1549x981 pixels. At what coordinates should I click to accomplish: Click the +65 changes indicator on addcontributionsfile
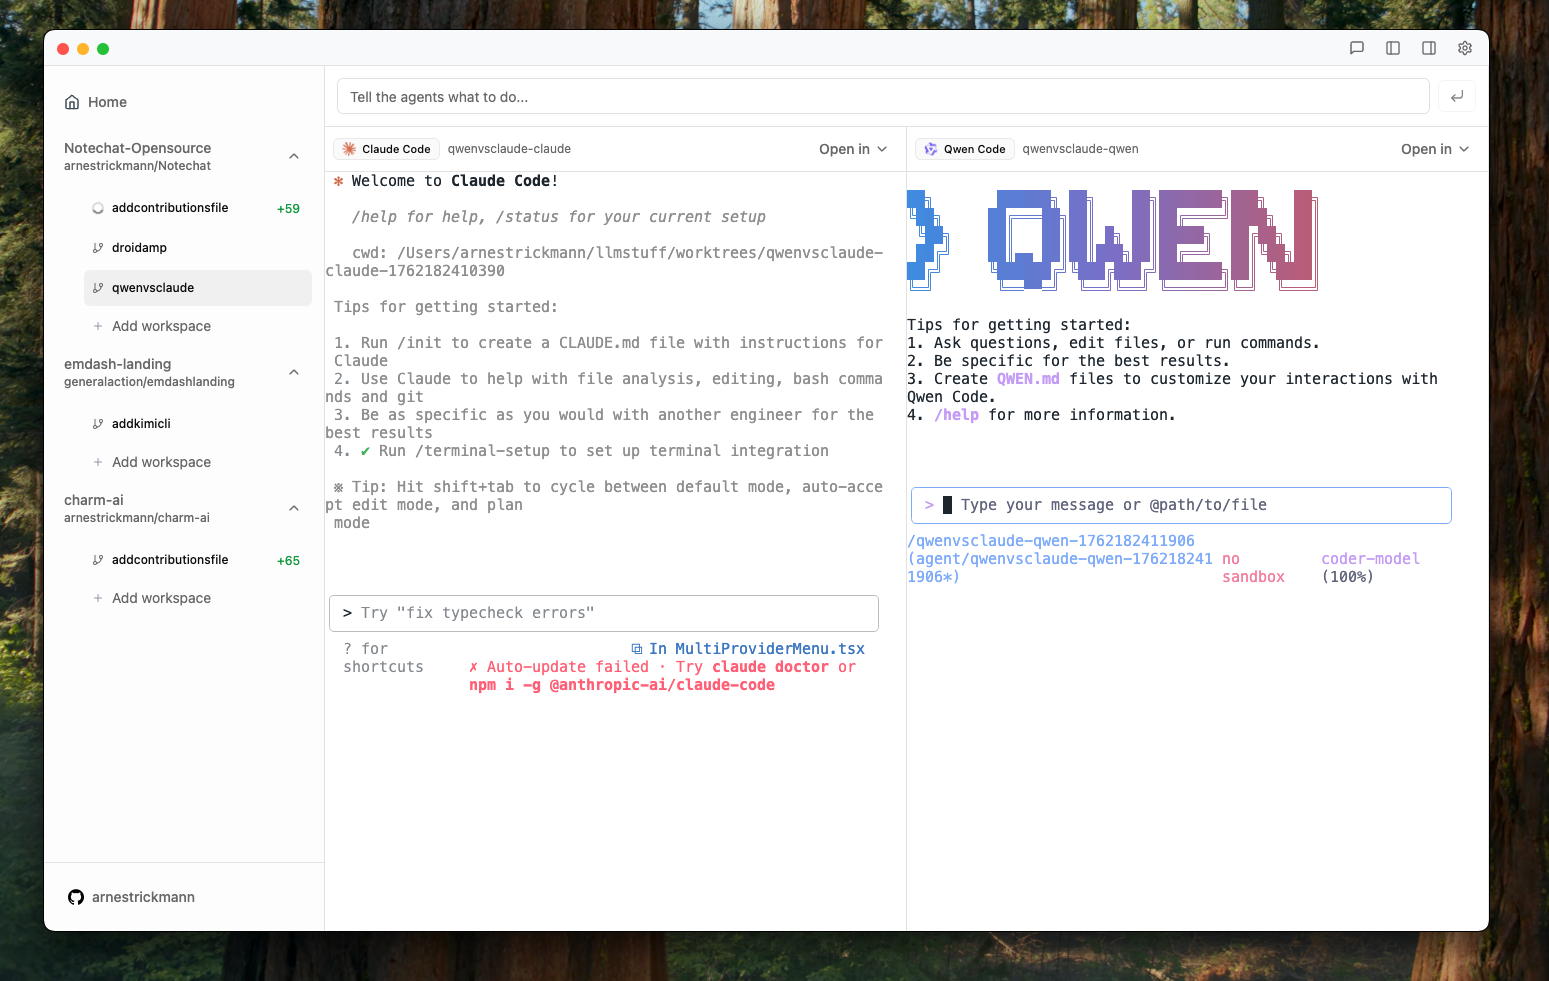[288, 560]
